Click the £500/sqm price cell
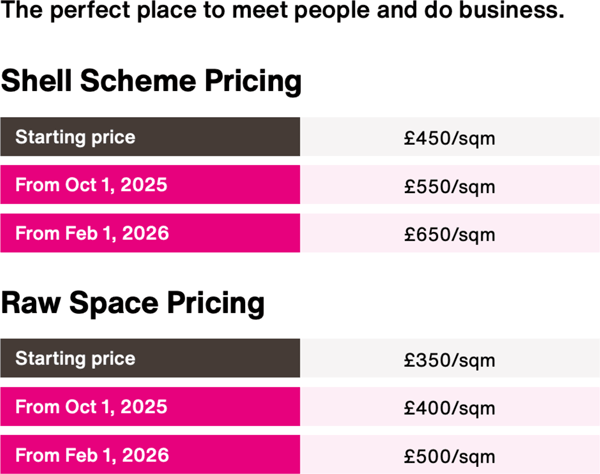Image resolution: width=600 pixels, height=474 pixels. [x=450, y=457]
